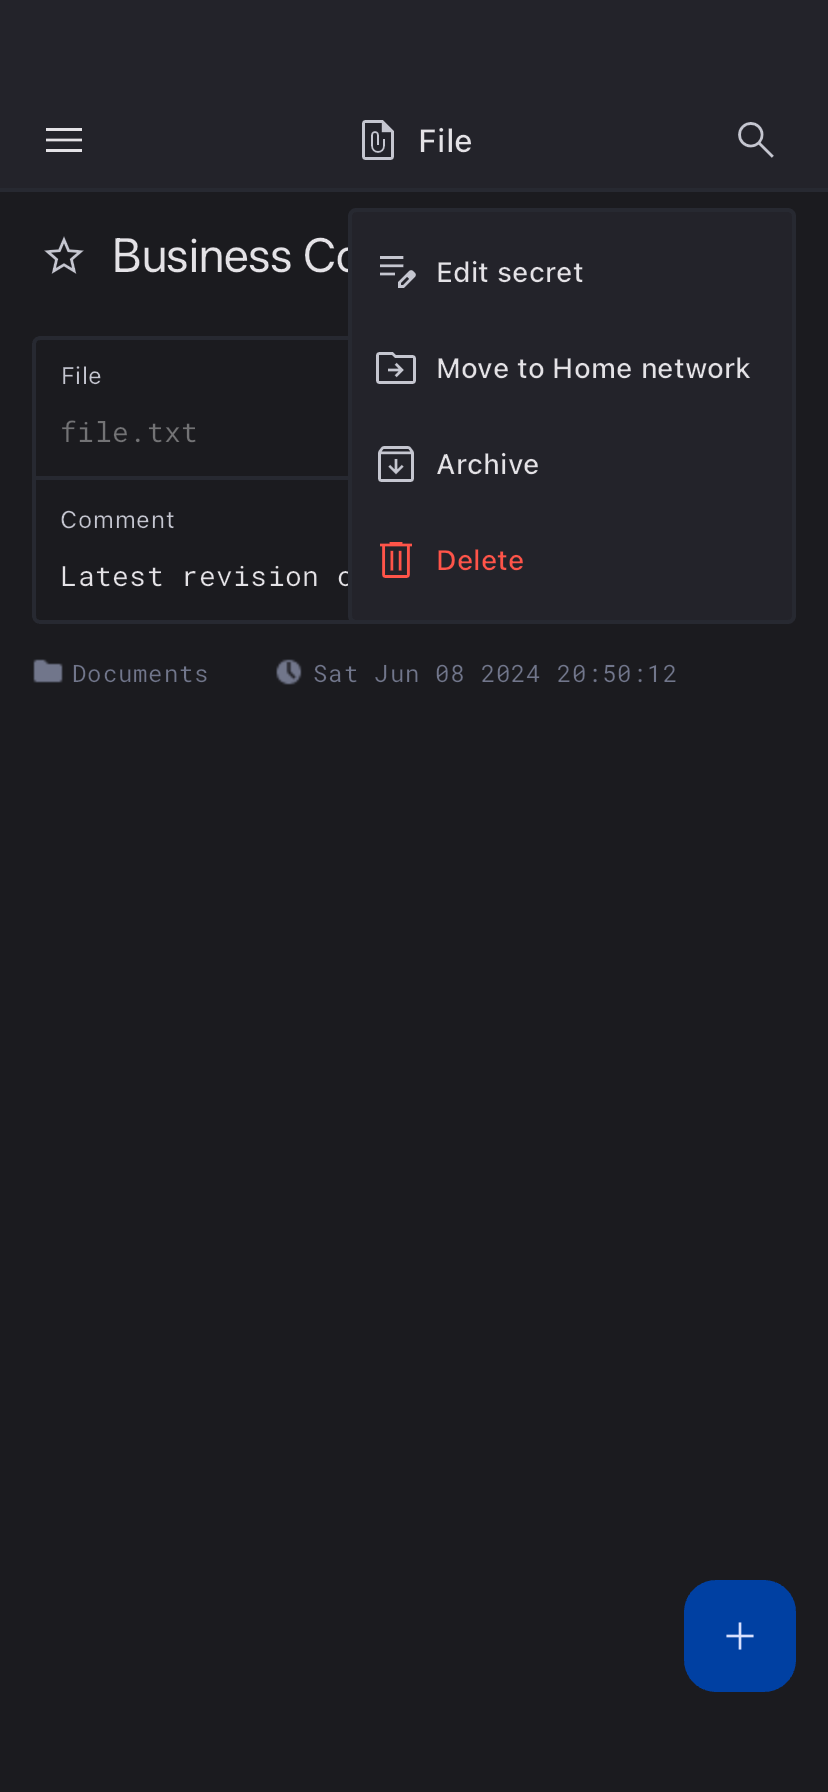Add a new item with plus button
Screen dimensions: 828x1792
(740, 1636)
